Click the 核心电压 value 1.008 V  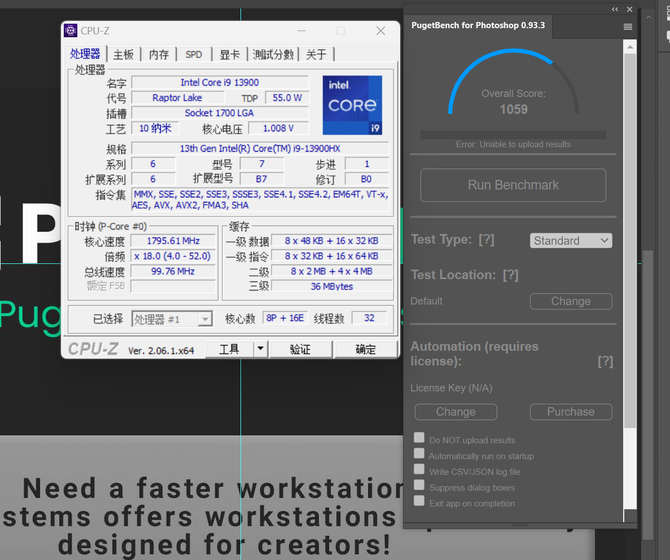278,128
